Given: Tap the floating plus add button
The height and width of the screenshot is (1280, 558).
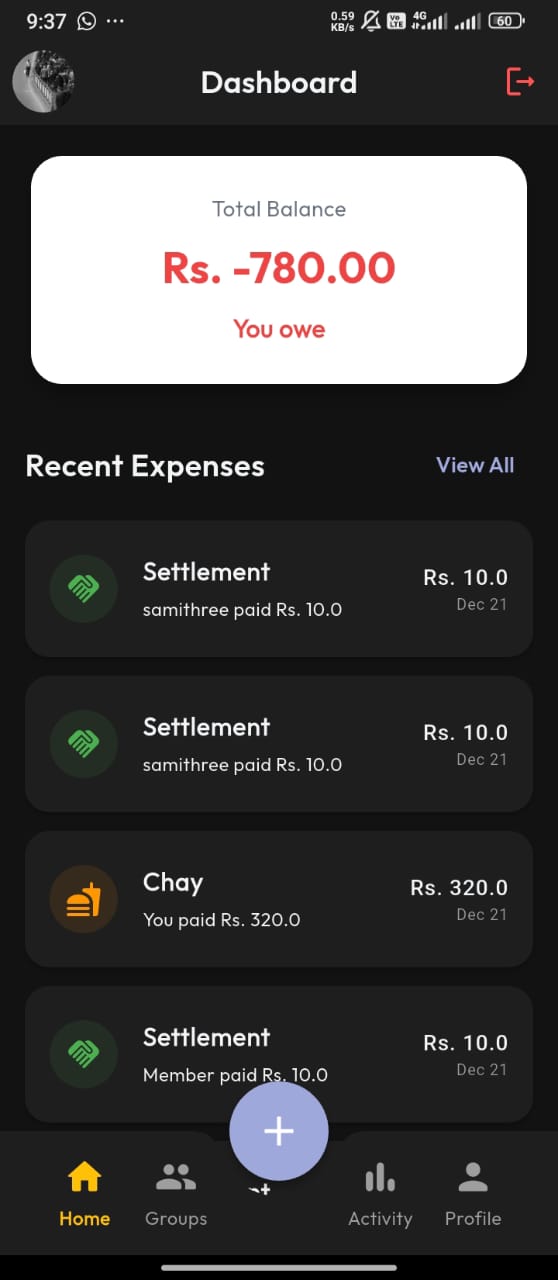Looking at the screenshot, I should (x=279, y=1131).
